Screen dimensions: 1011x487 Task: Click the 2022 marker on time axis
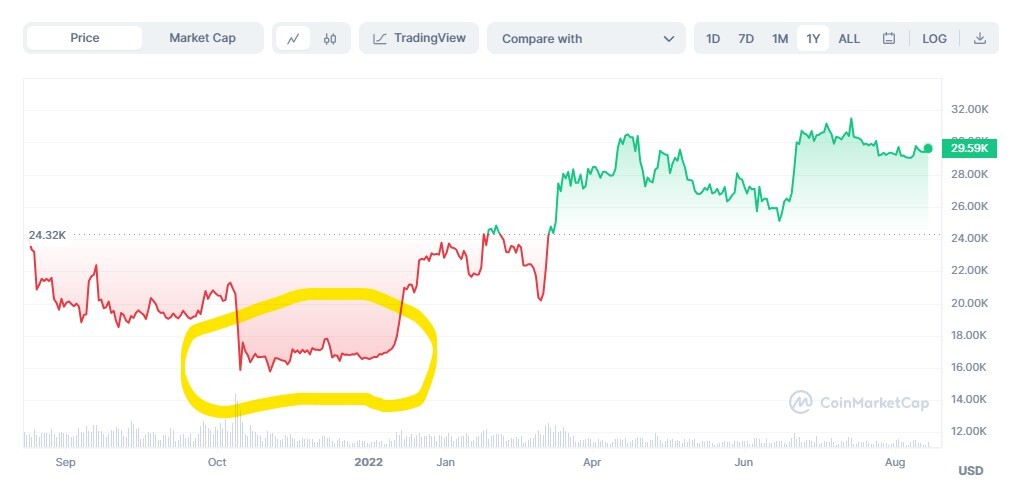pos(369,462)
